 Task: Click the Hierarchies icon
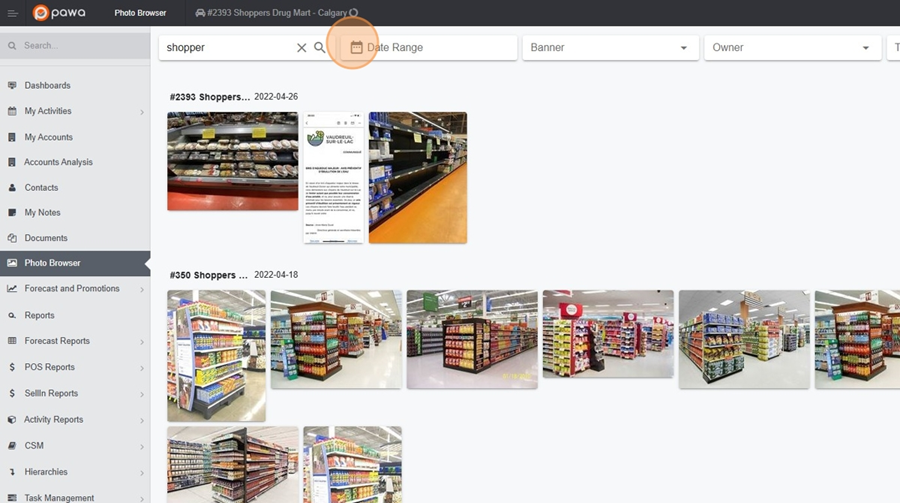pos(12,472)
